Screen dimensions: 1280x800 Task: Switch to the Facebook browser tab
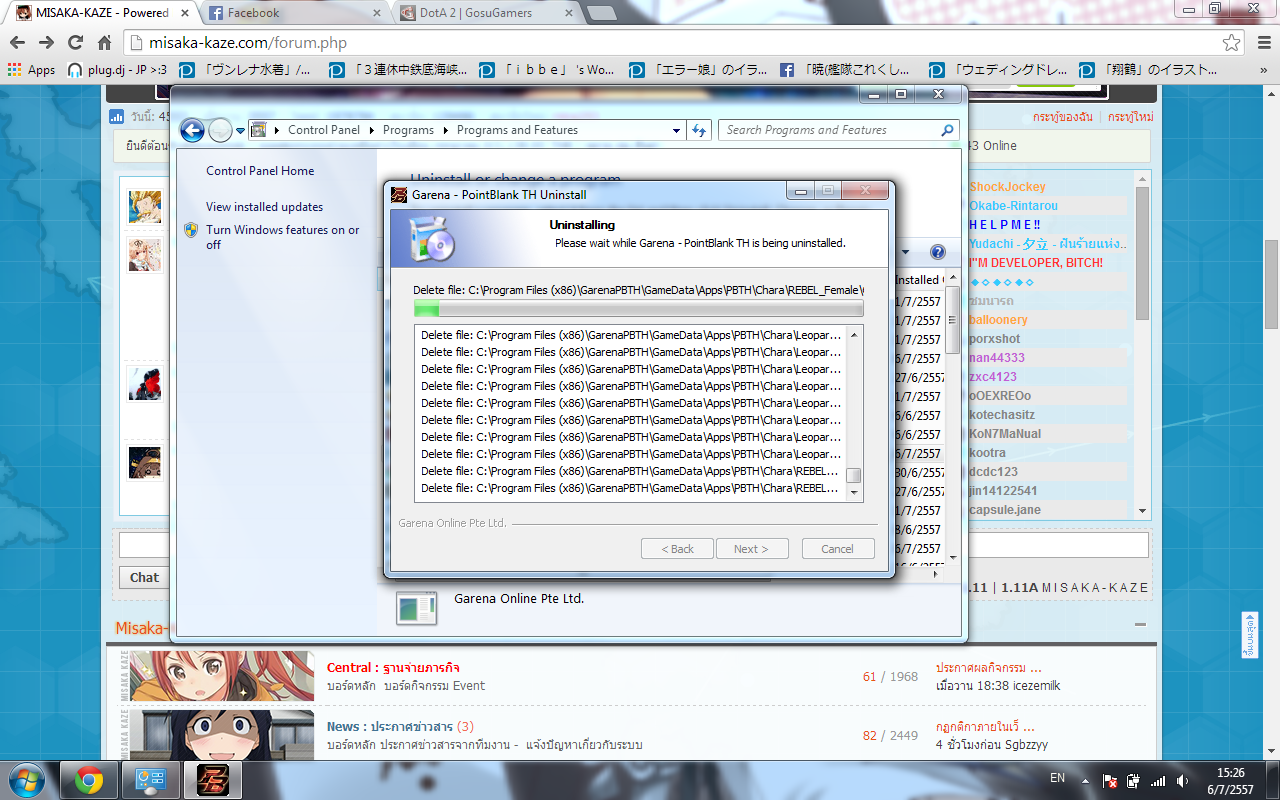click(x=291, y=13)
